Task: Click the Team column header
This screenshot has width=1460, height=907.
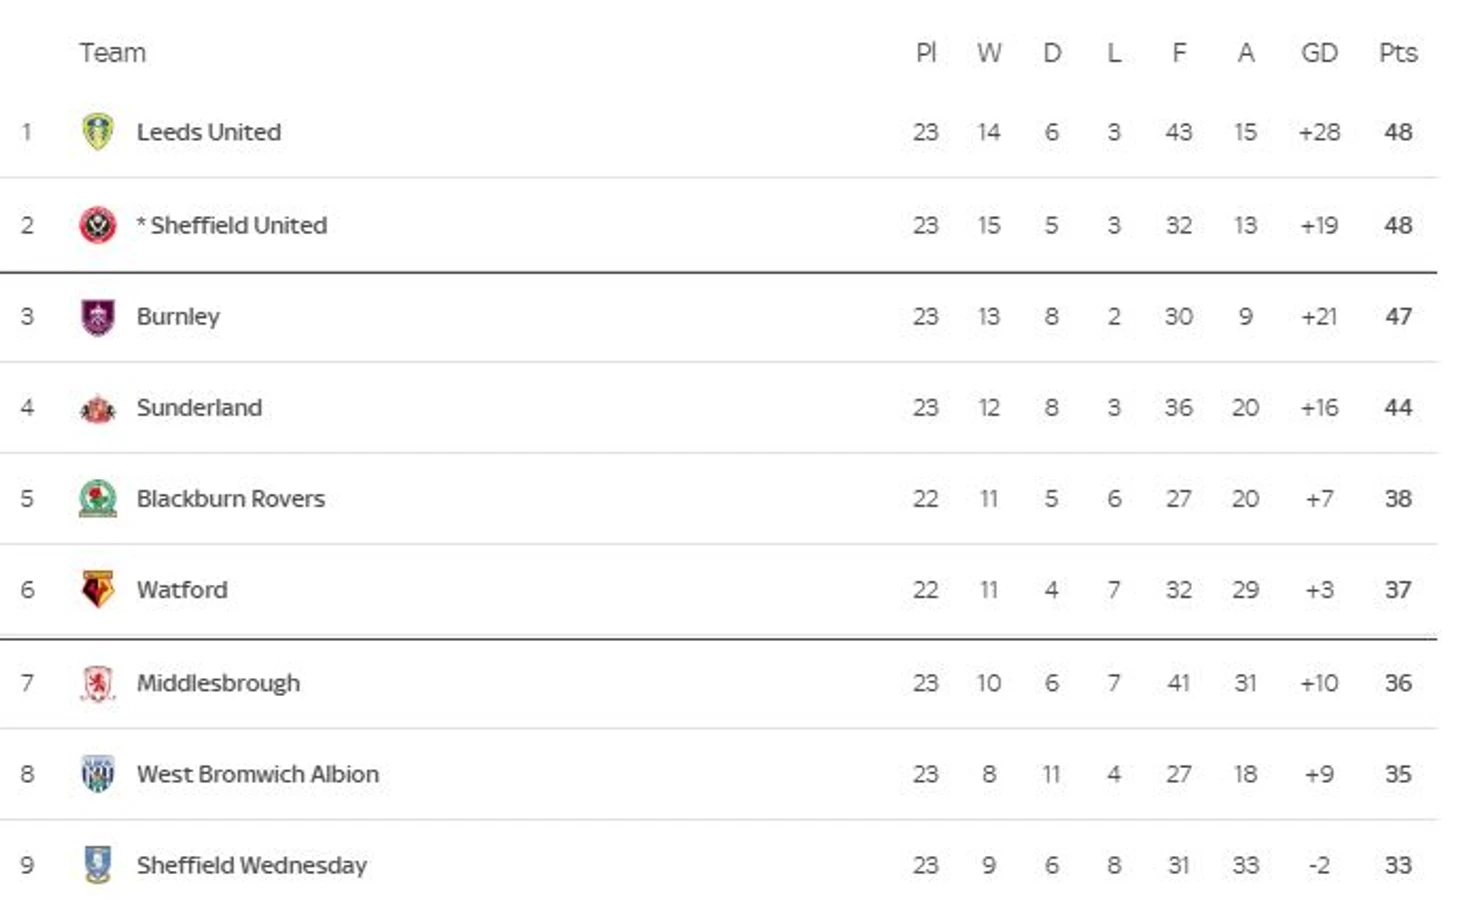Action: [113, 53]
